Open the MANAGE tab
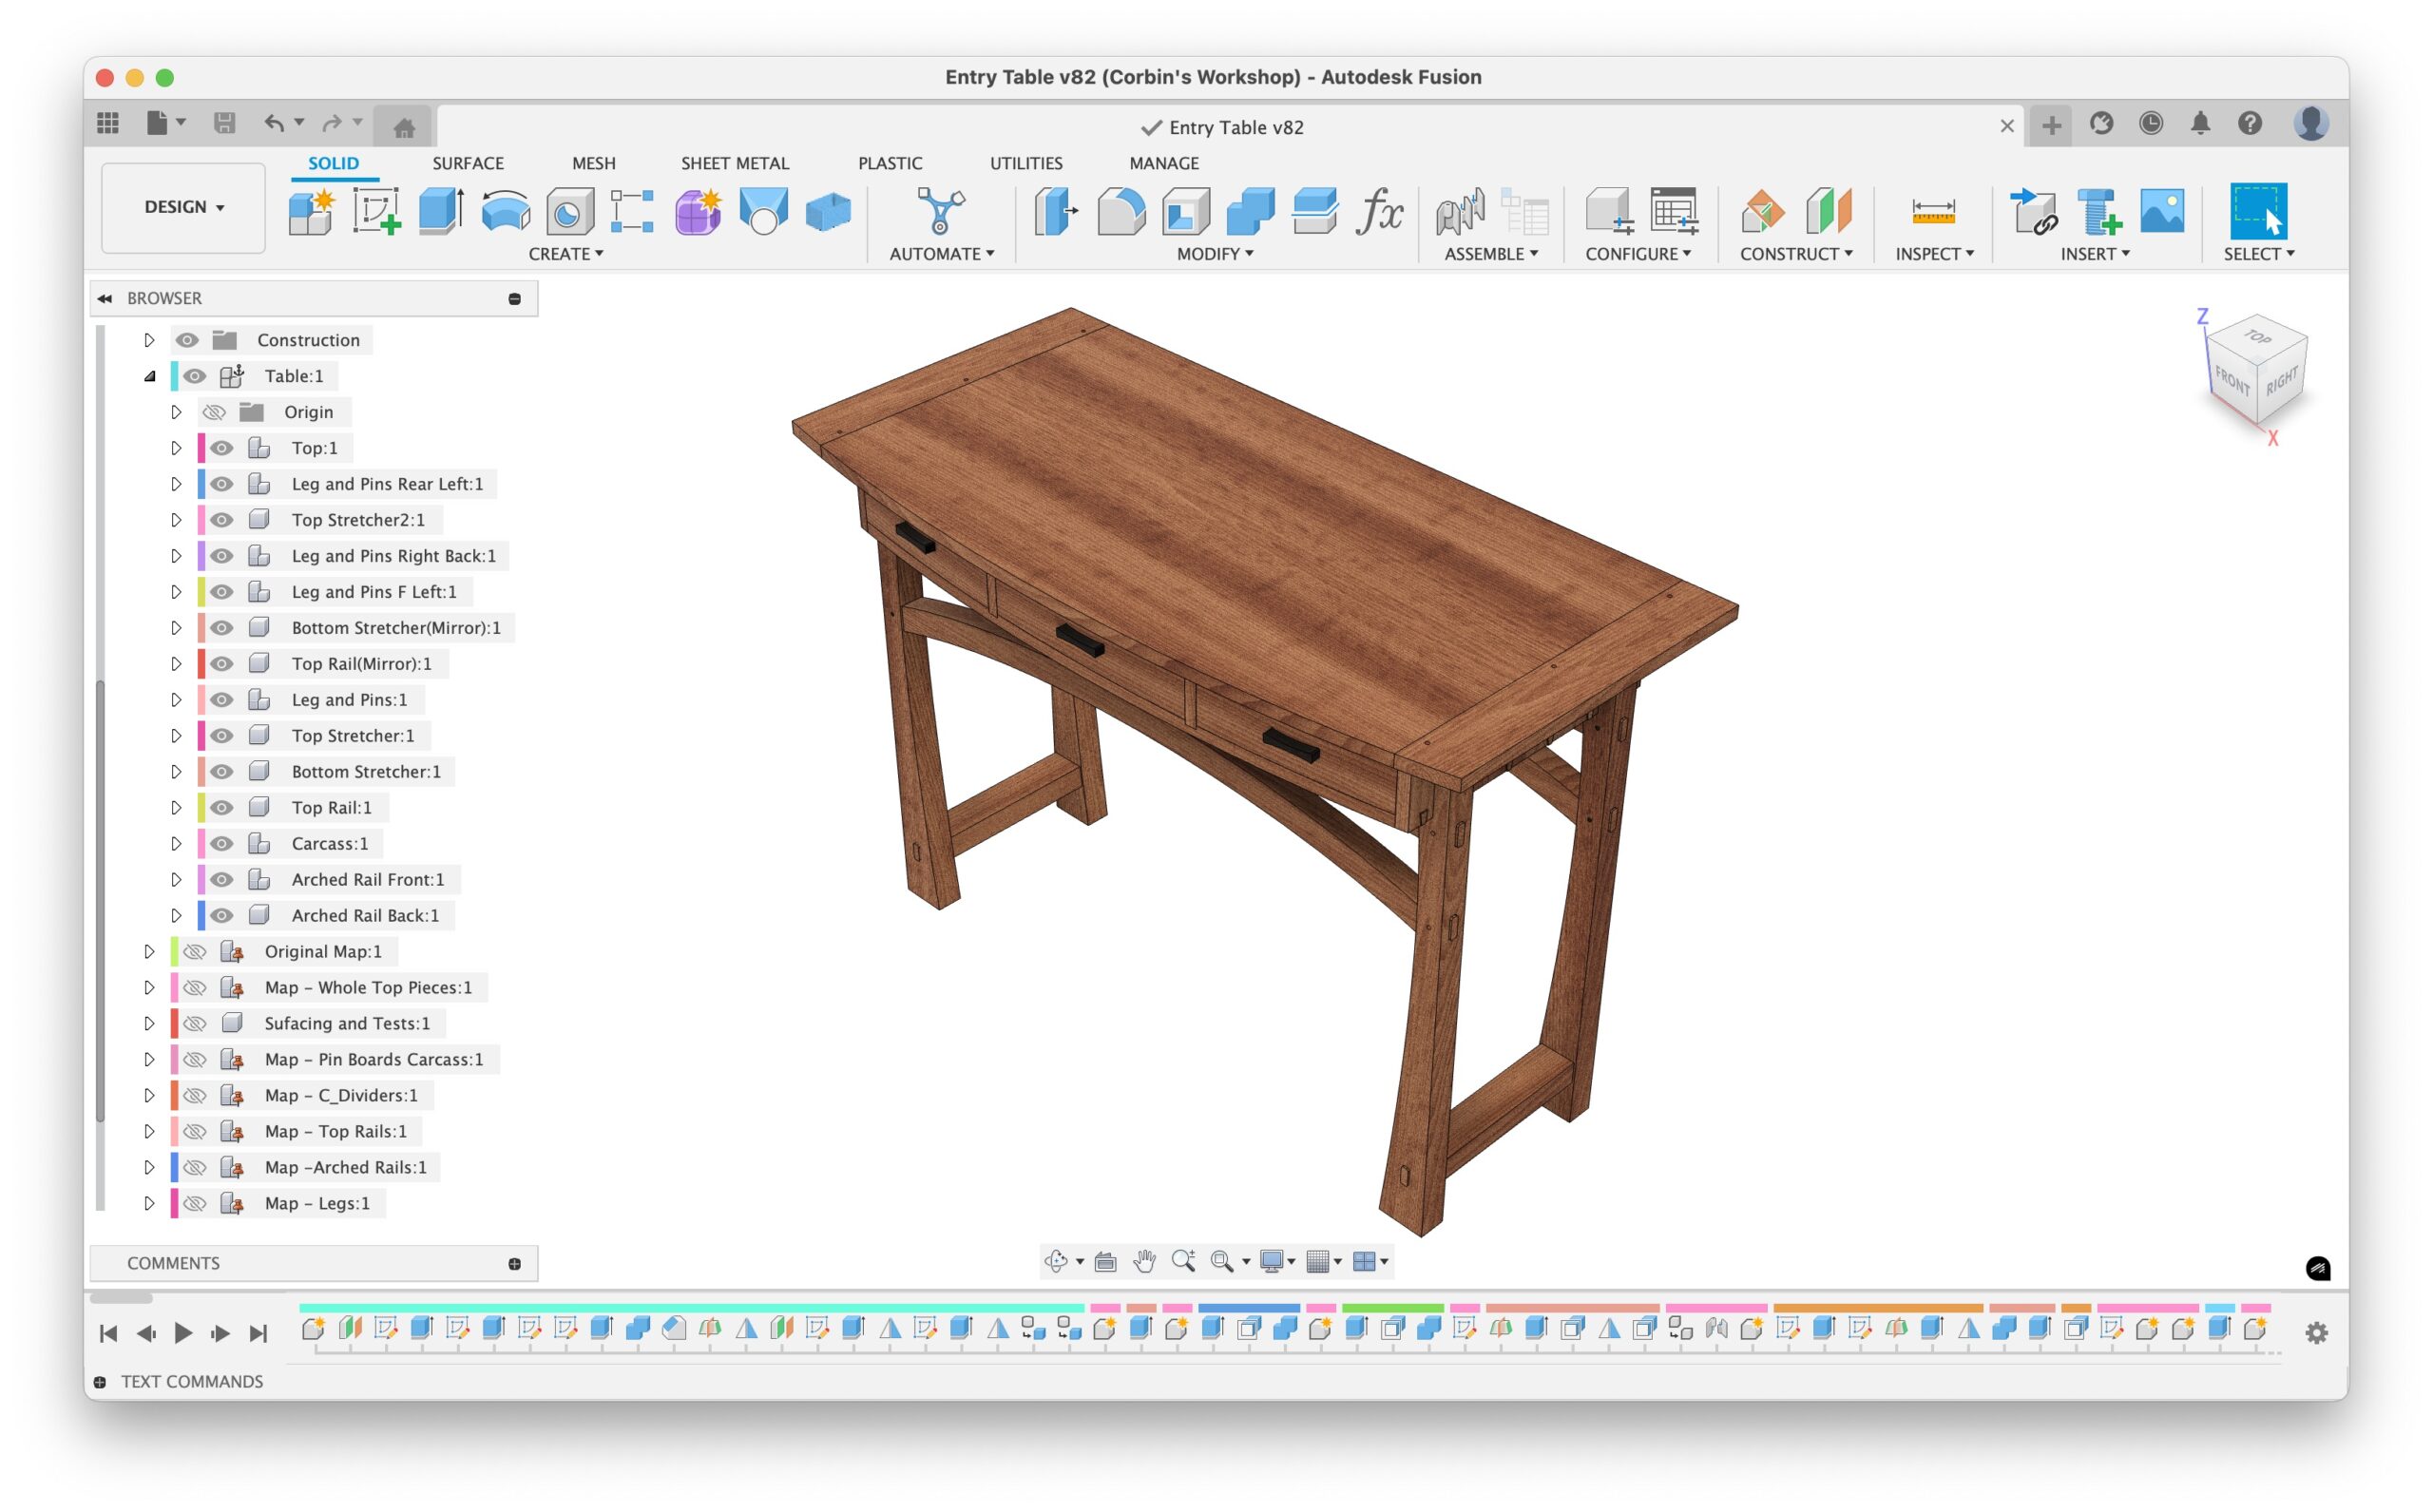Image resolution: width=2433 pixels, height=1512 pixels. (1164, 163)
